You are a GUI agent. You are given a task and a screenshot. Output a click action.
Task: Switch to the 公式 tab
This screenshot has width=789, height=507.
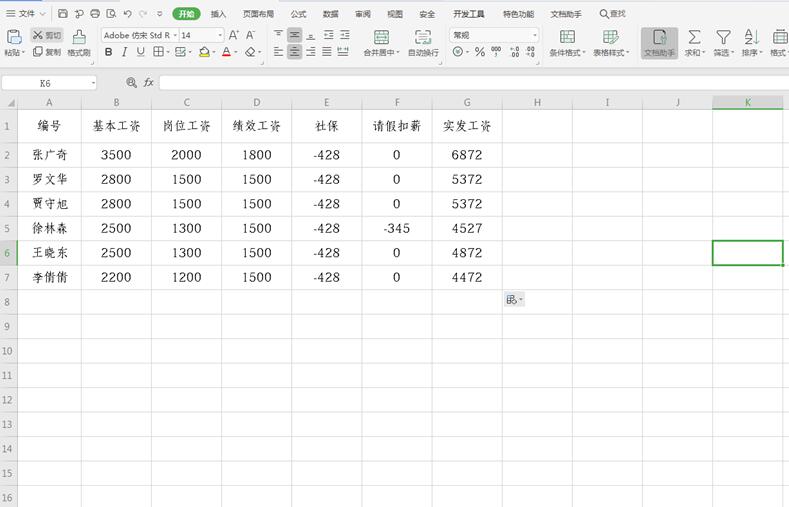point(298,14)
